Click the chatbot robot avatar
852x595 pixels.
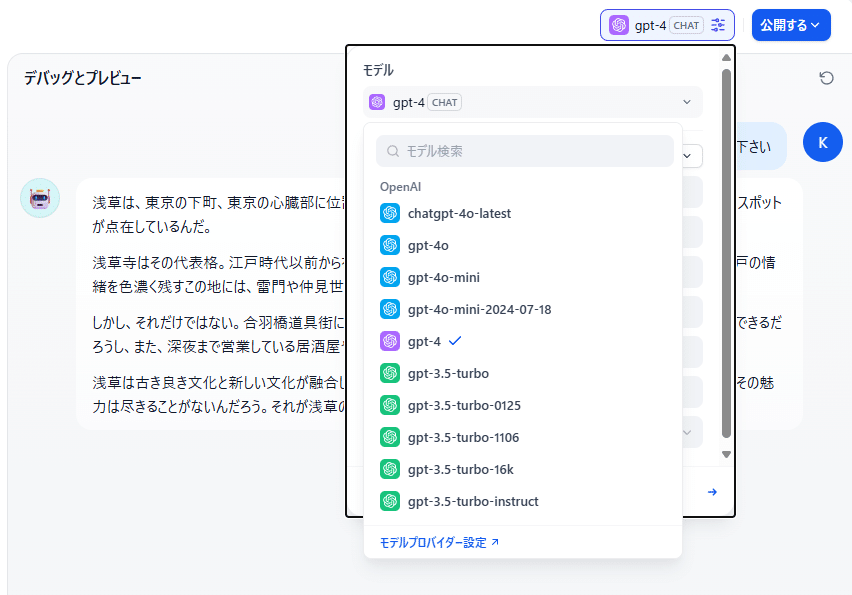[x=40, y=198]
